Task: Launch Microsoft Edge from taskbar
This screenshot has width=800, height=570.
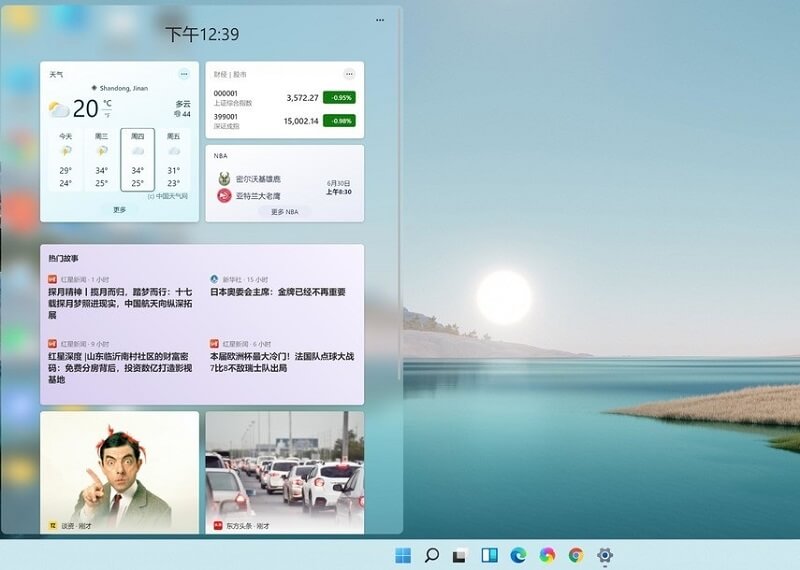Action: (x=518, y=555)
